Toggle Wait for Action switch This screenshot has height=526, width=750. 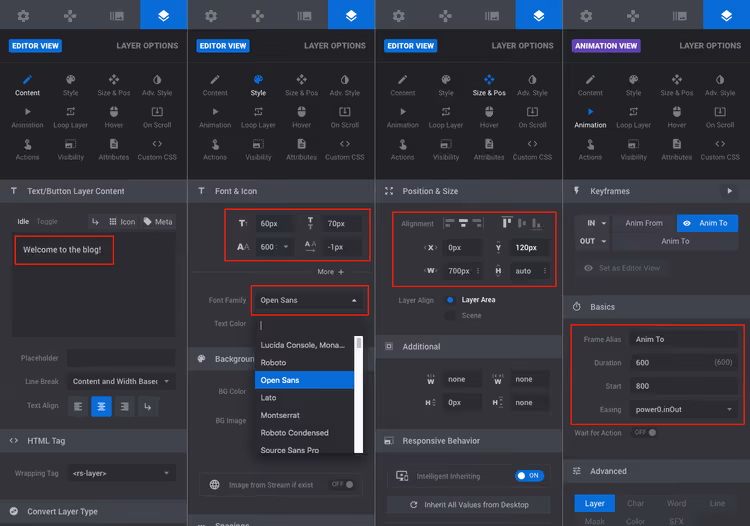pyautogui.click(x=645, y=432)
